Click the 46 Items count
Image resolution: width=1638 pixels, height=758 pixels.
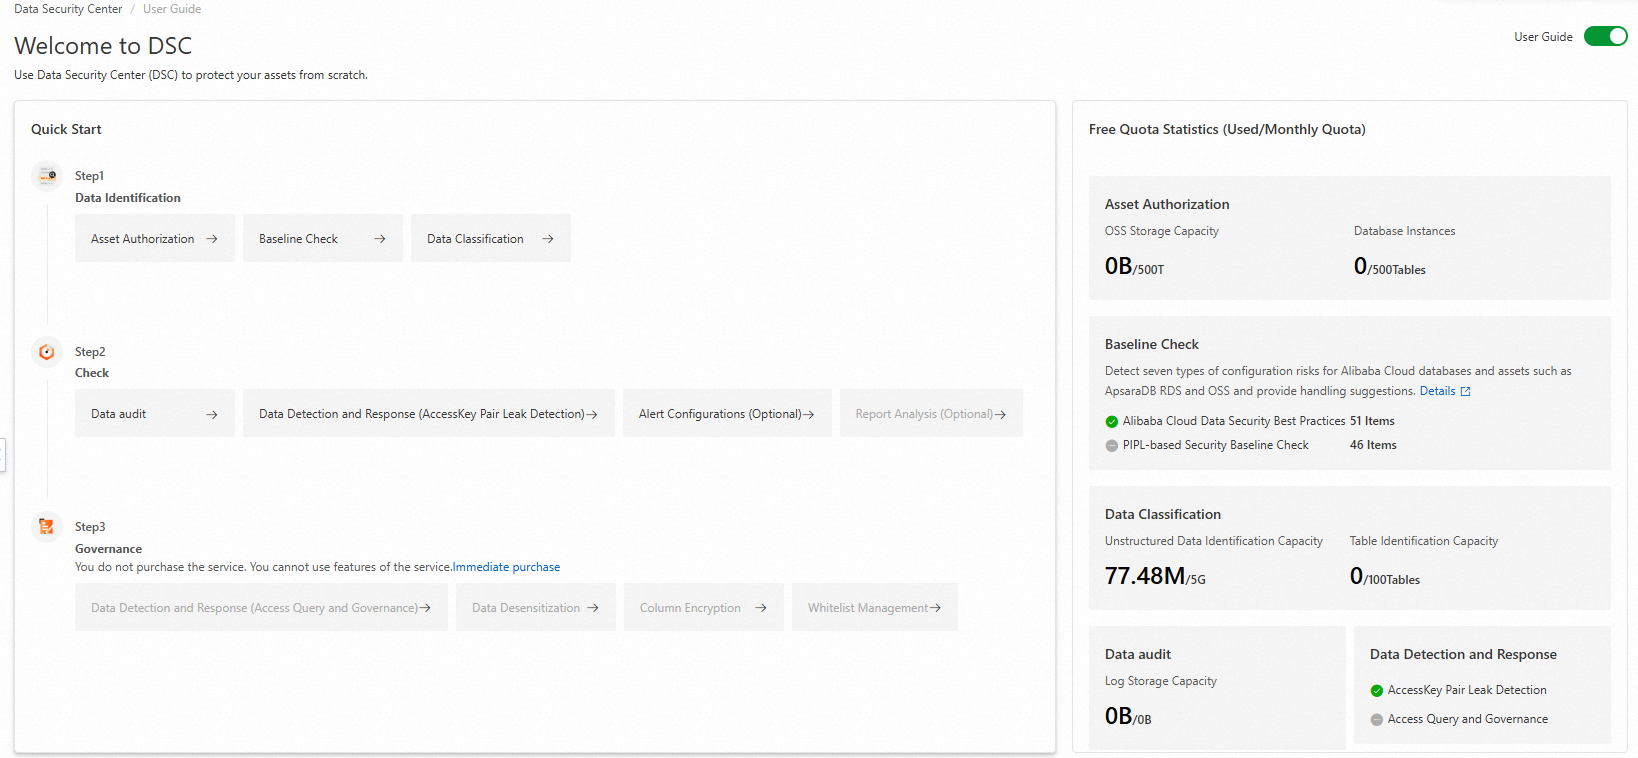(x=1373, y=445)
